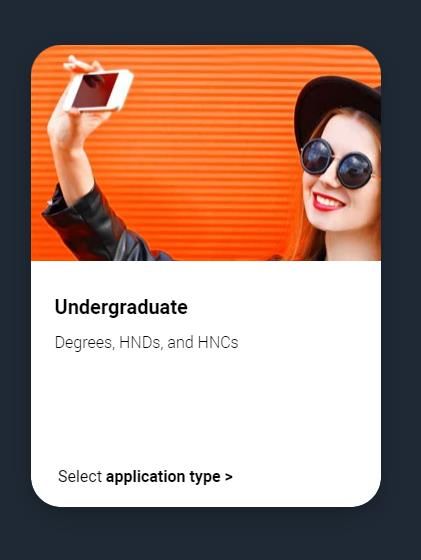
Task: Click the woman's smiling red lips
Action: coord(328,202)
